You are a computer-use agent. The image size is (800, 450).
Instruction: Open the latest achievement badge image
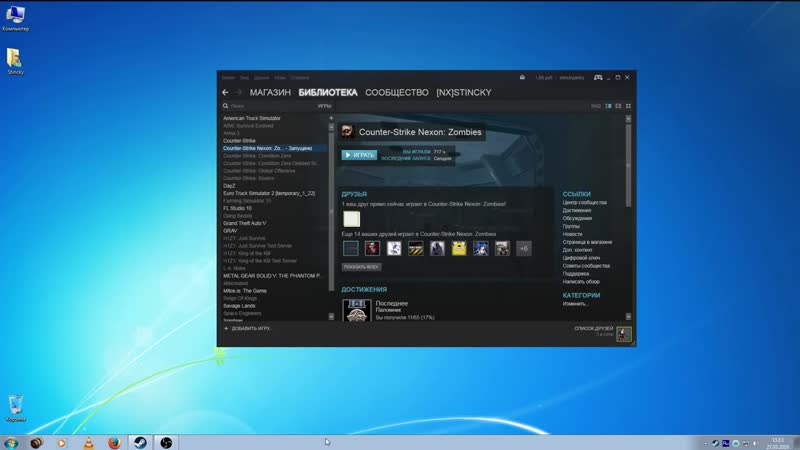[x=357, y=310]
